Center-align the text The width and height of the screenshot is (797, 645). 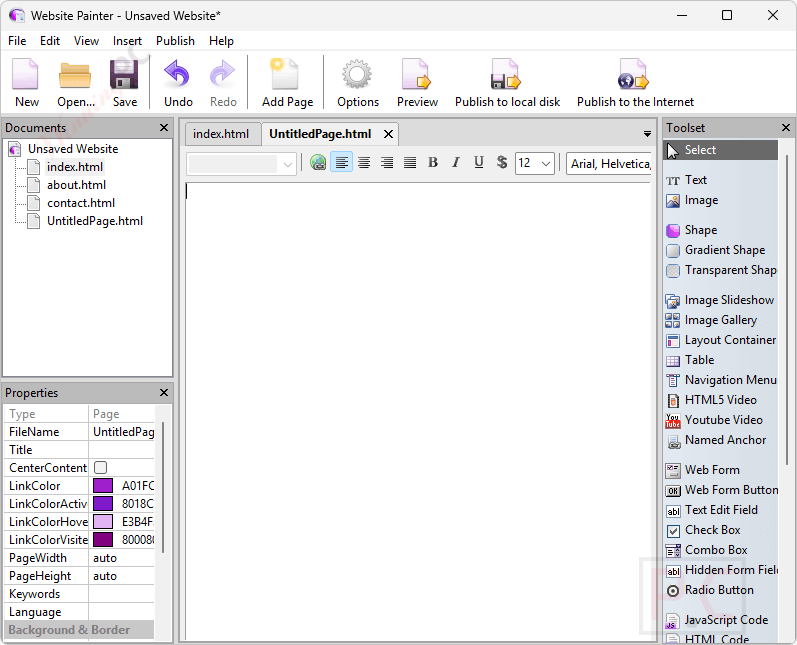(x=364, y=163)
